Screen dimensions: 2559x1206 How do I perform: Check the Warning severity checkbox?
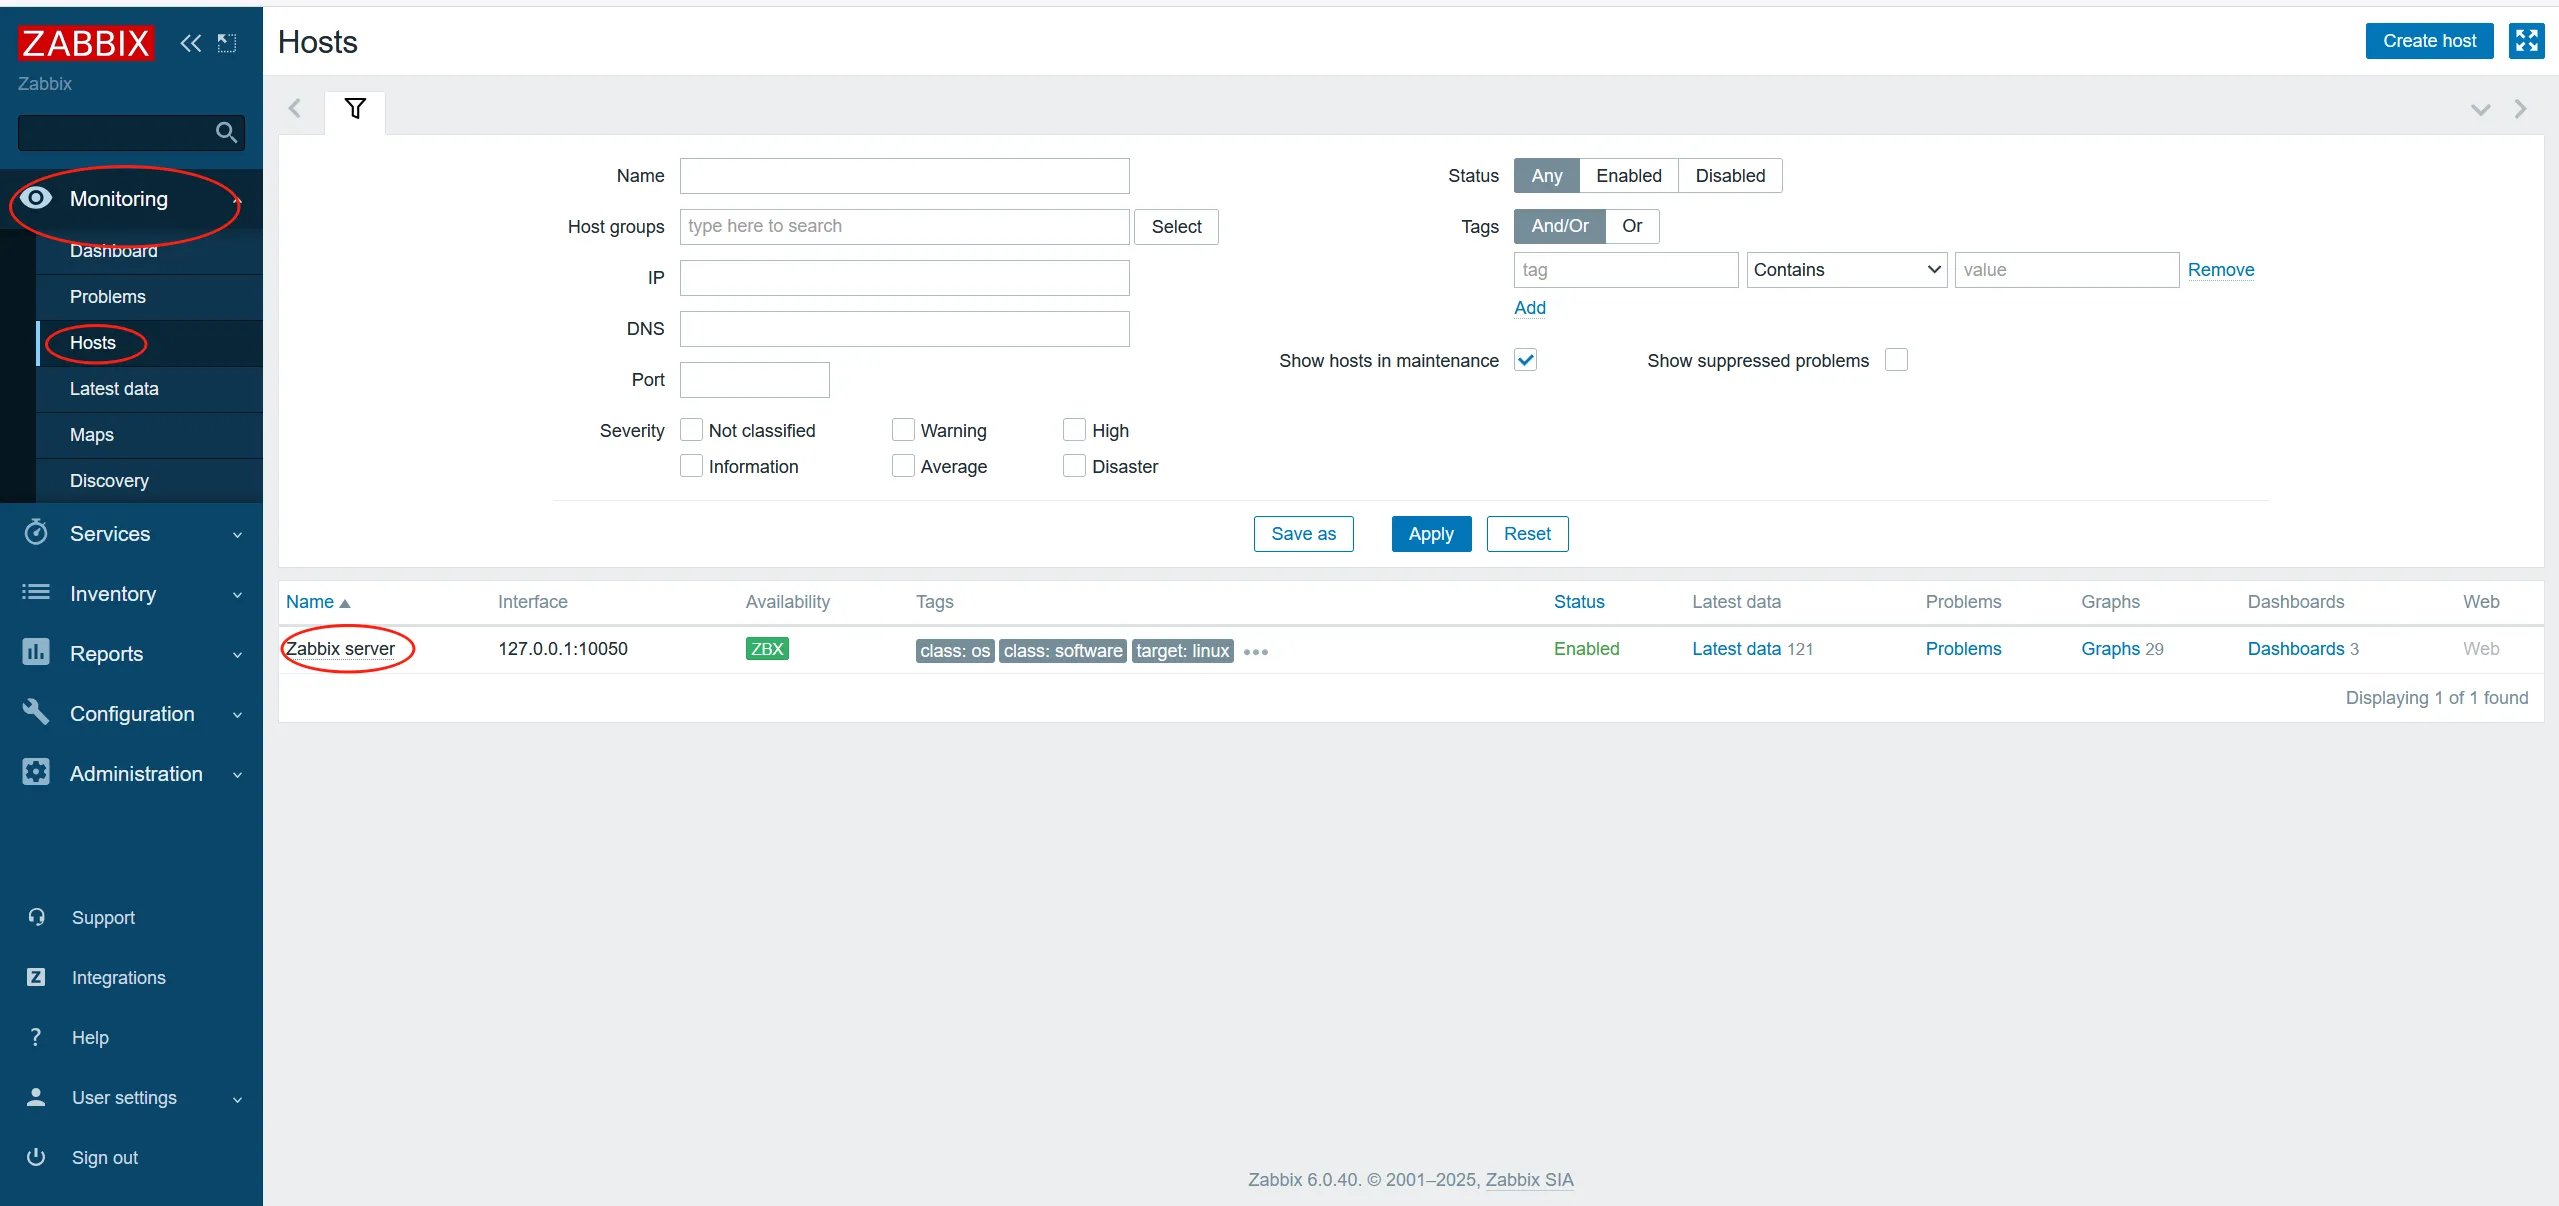[903, 430]
